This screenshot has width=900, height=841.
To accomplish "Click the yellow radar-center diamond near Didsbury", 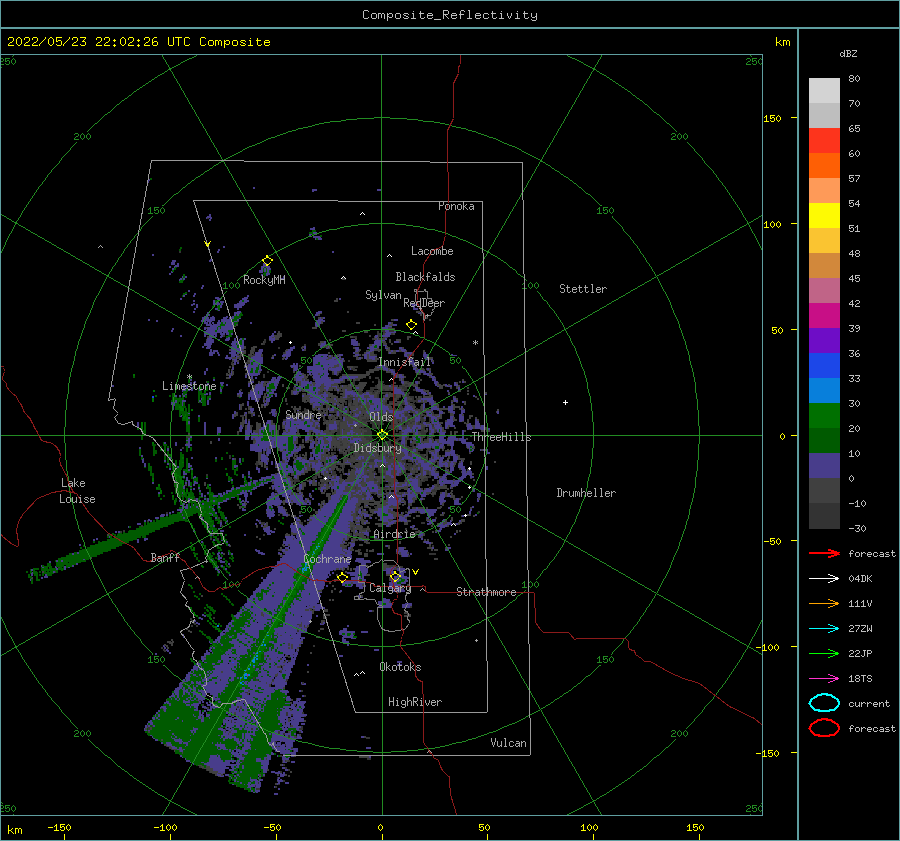I will point(382,435).
